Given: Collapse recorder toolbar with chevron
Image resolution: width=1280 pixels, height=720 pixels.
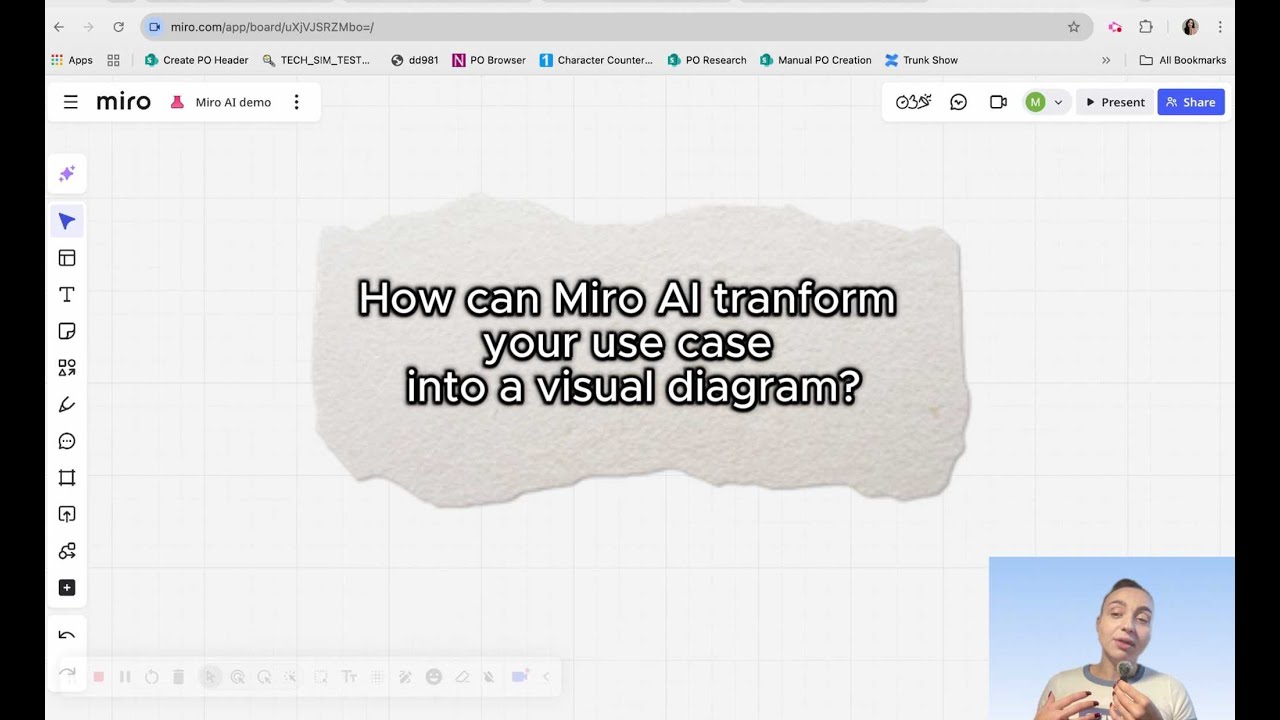Looking at the screenshot, I should [x=546, y=677].
